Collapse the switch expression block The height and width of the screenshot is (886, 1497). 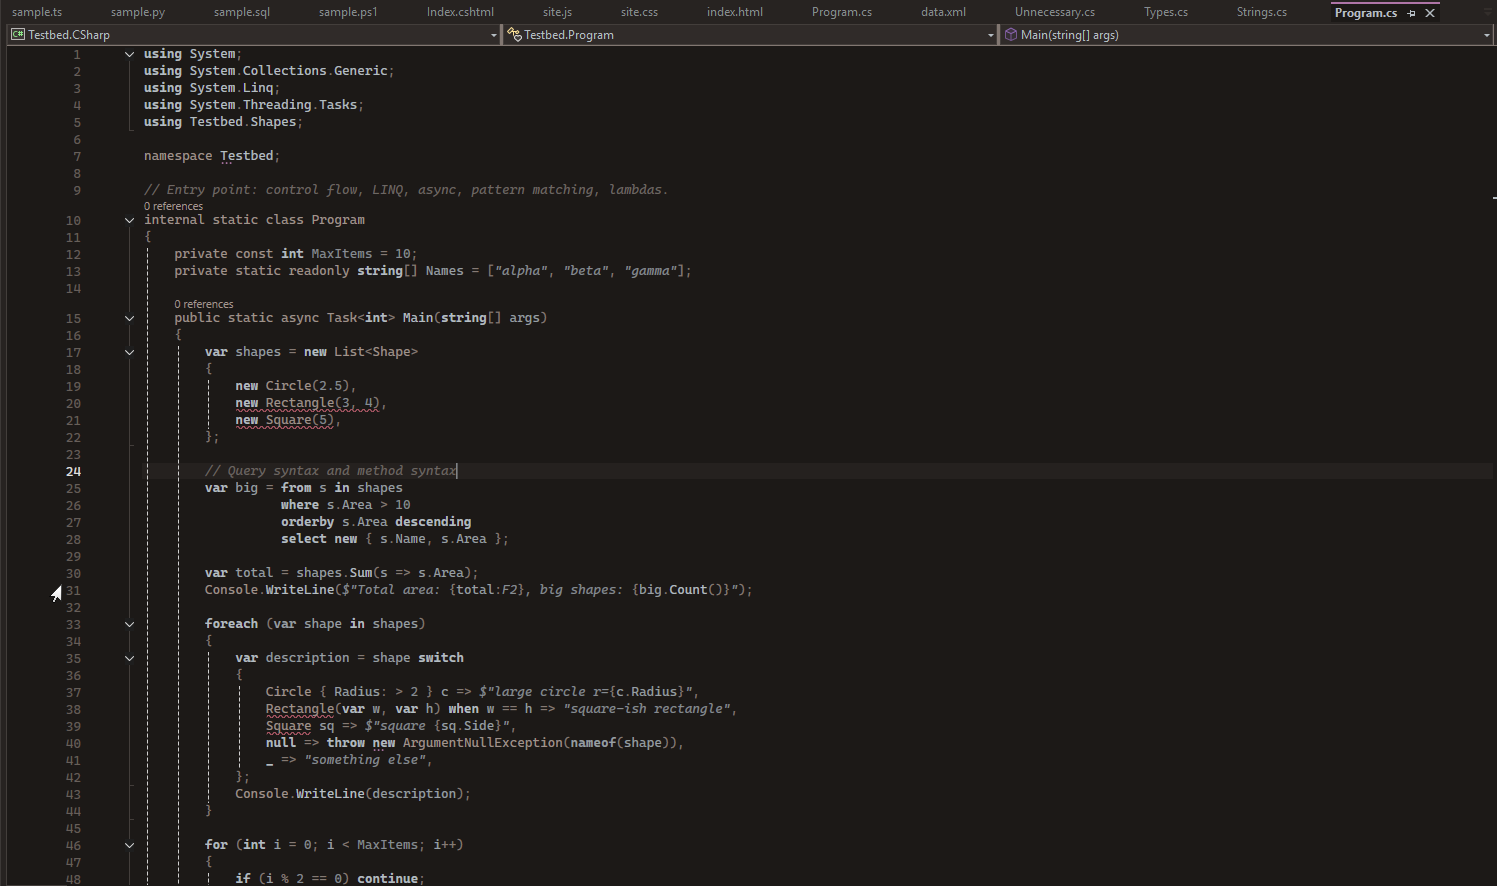(x=129, y=658)
